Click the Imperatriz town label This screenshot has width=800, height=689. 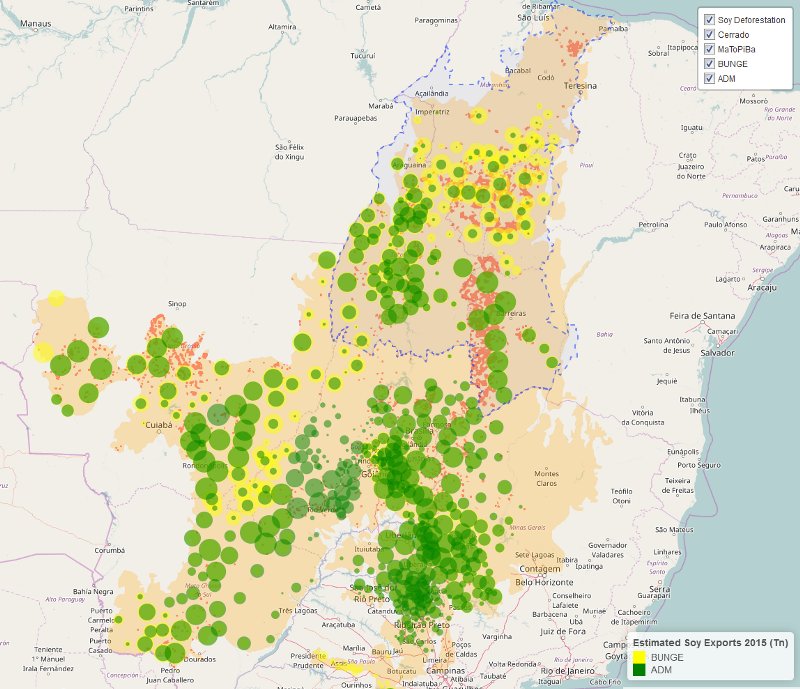pos(432,112)
